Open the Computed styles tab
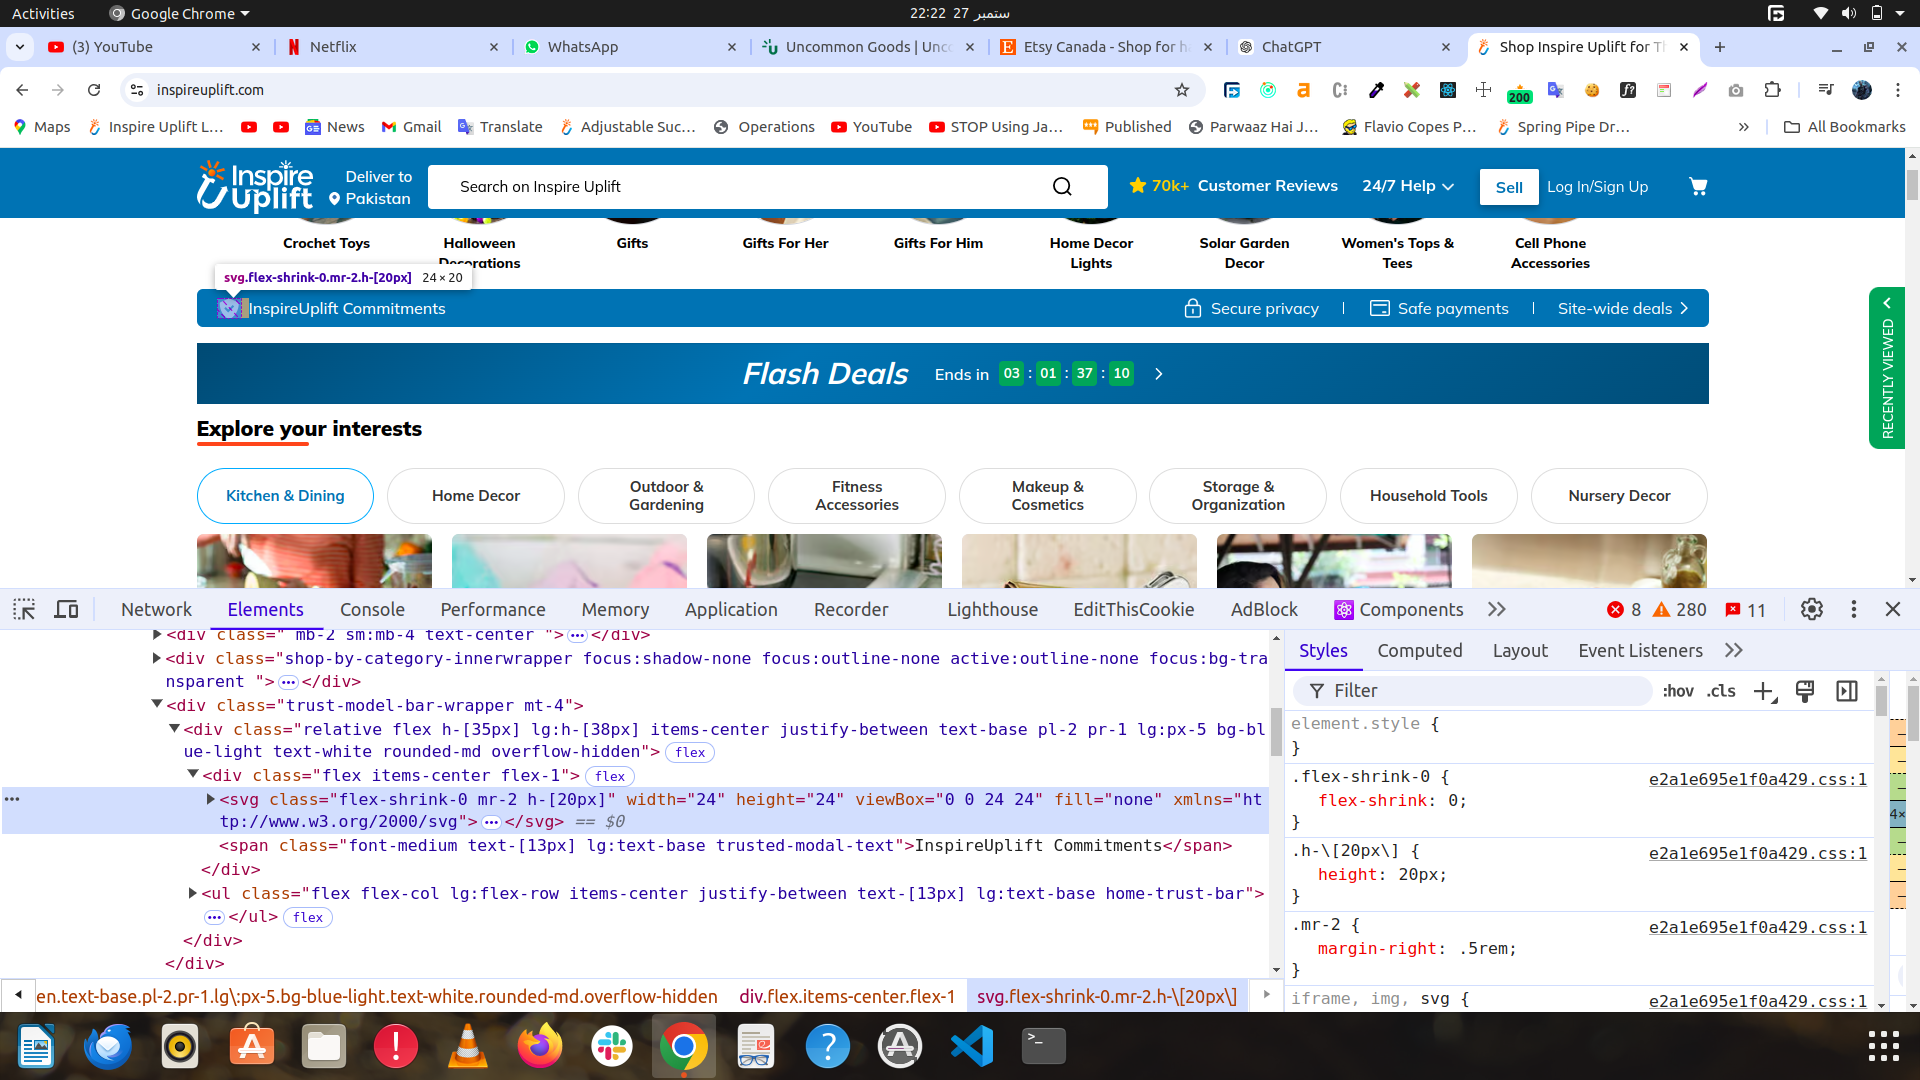 (x=1419, y=651)
